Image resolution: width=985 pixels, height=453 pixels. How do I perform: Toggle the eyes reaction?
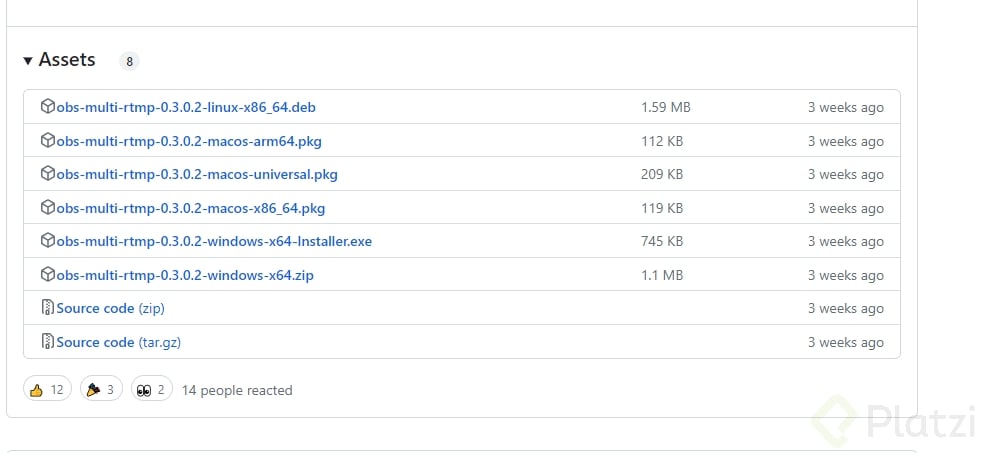pyautogui.click(x=151, y=390)
